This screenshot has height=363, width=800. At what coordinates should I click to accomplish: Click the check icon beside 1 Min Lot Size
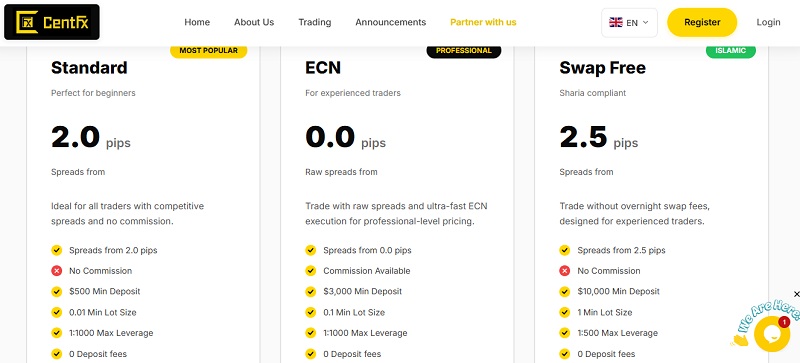(x=565, y=312)
